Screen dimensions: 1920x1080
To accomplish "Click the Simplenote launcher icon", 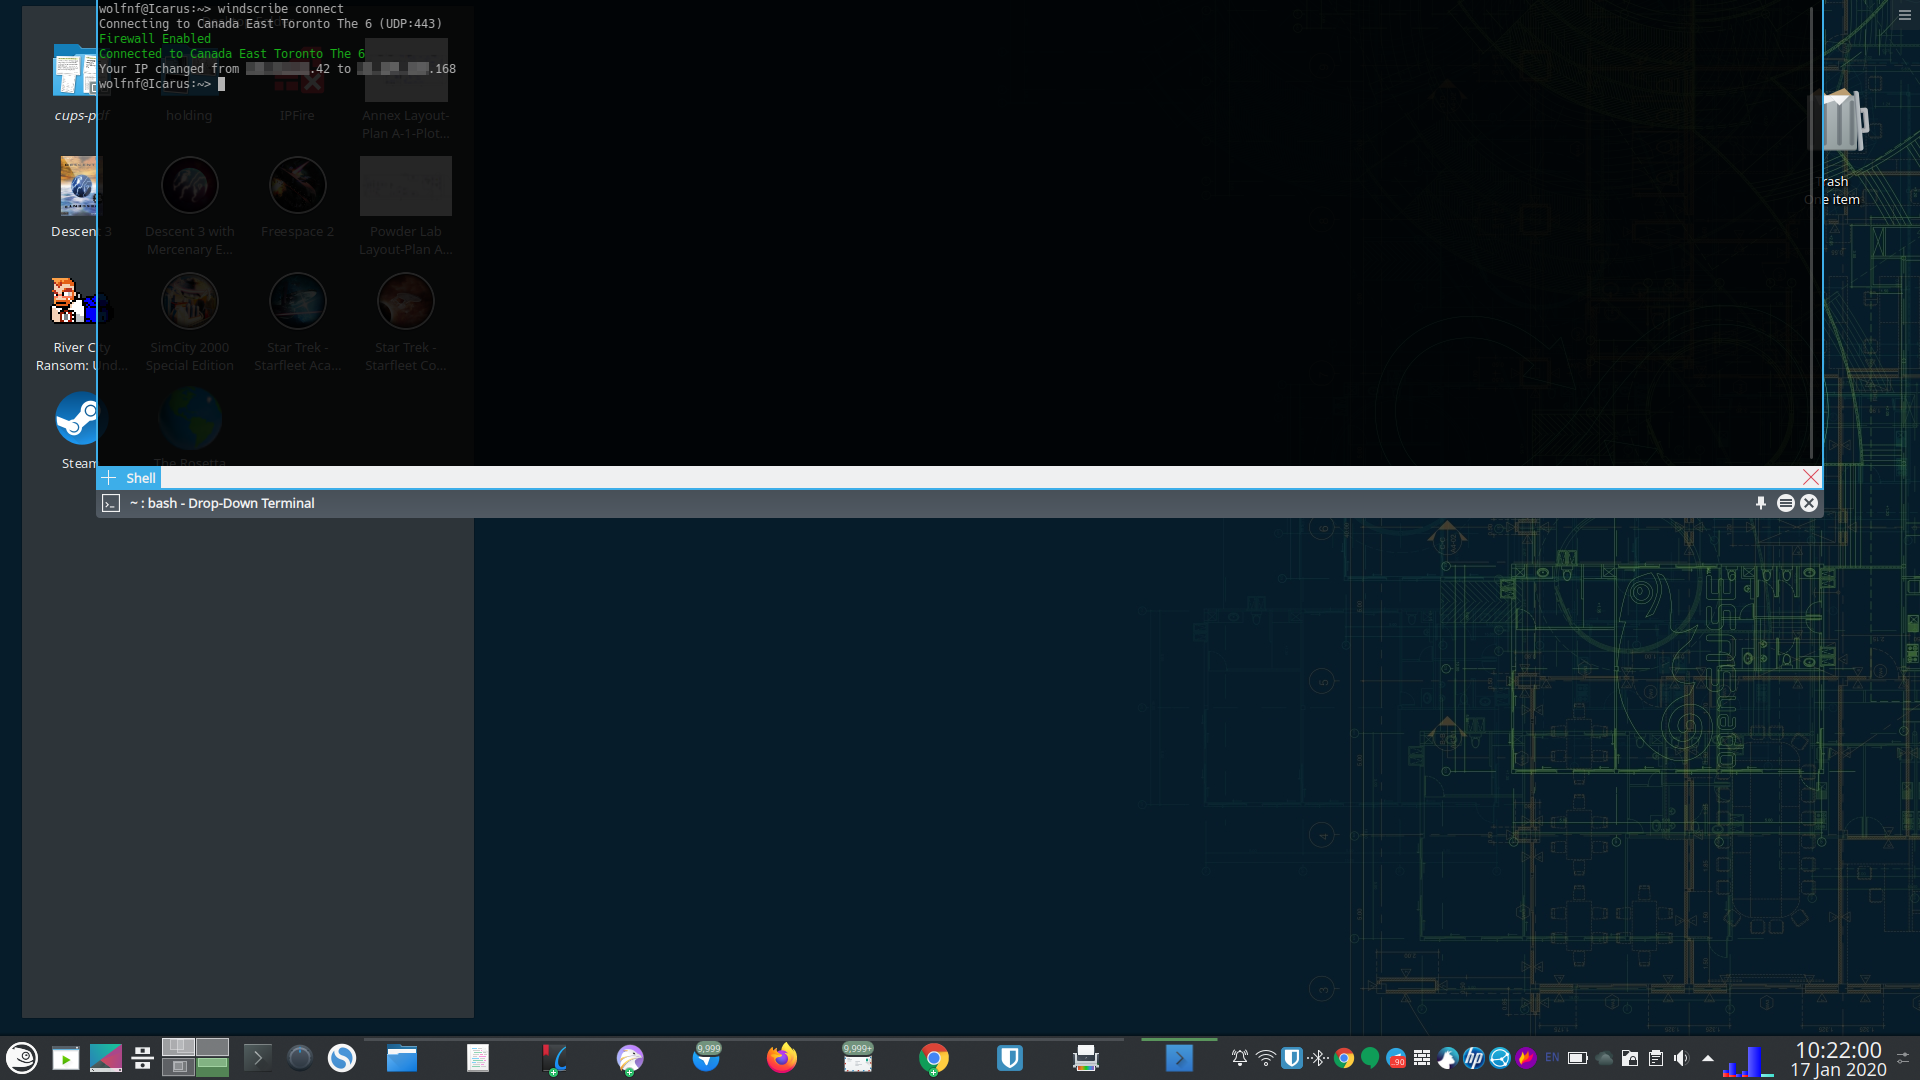I will click(x=342, y=1058).
